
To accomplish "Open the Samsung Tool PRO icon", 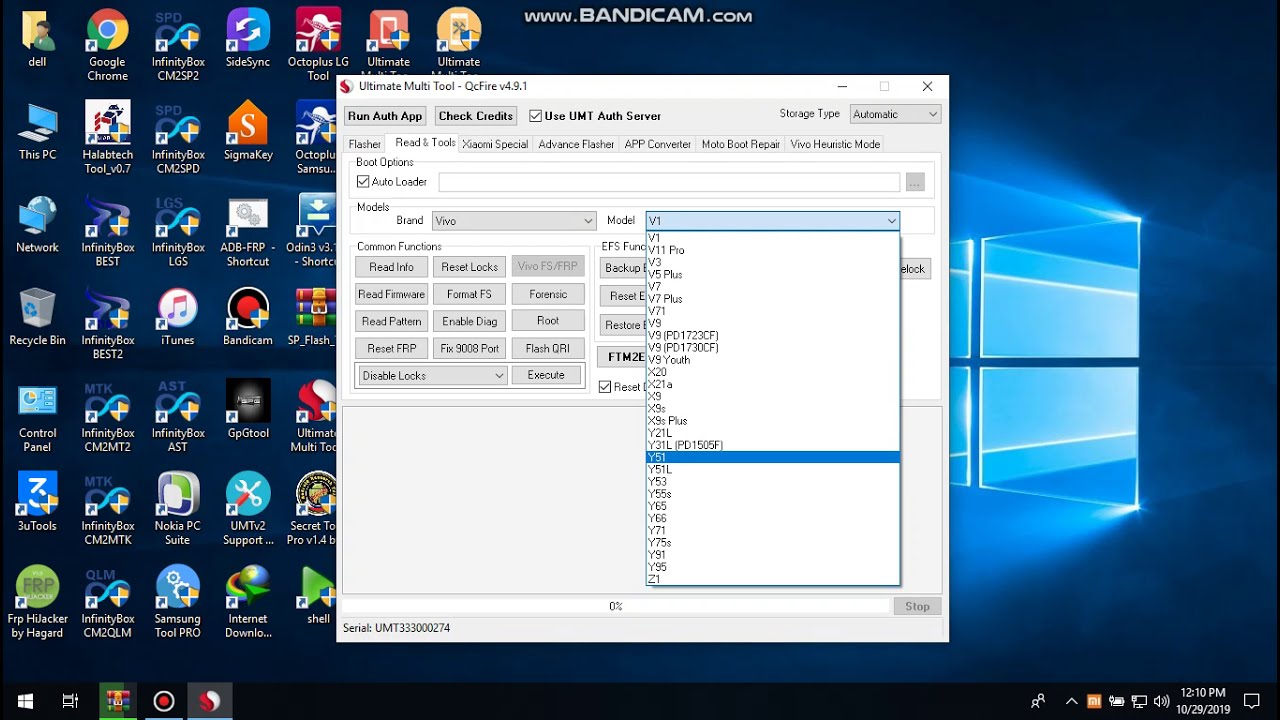I will coord(178,603).
